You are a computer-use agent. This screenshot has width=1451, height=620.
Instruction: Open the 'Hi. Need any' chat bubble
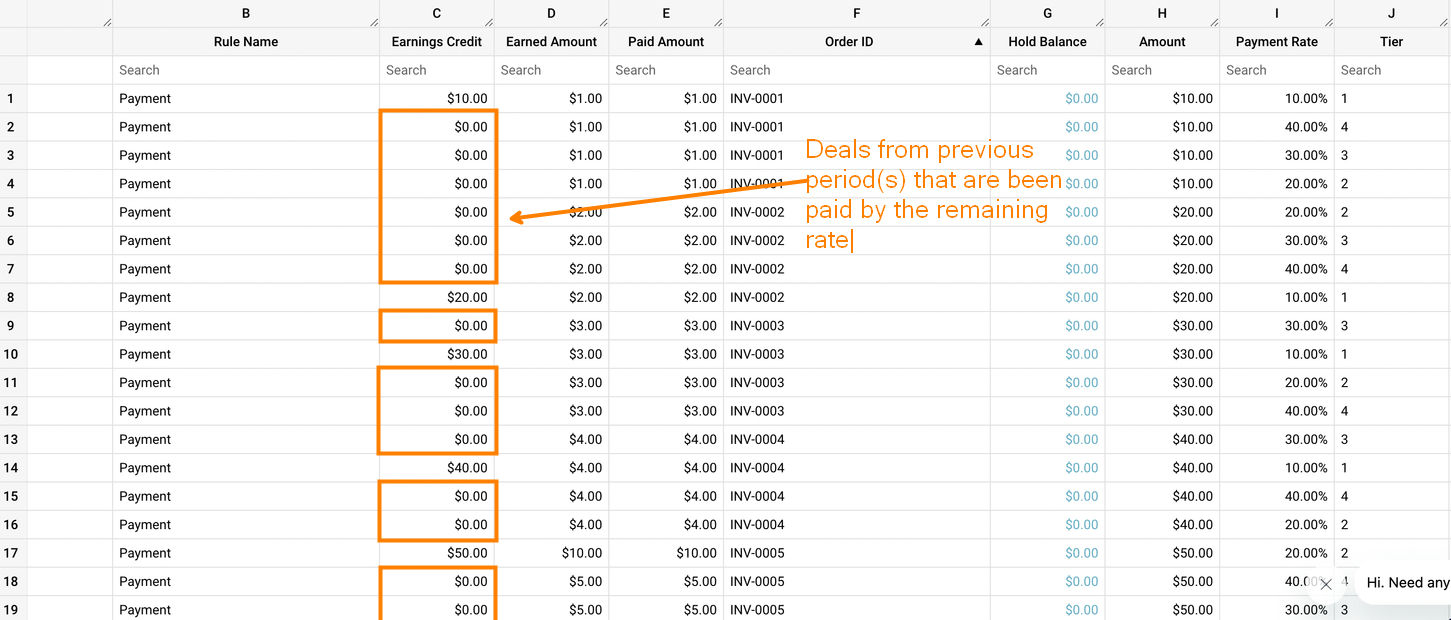pos(1406,582)
